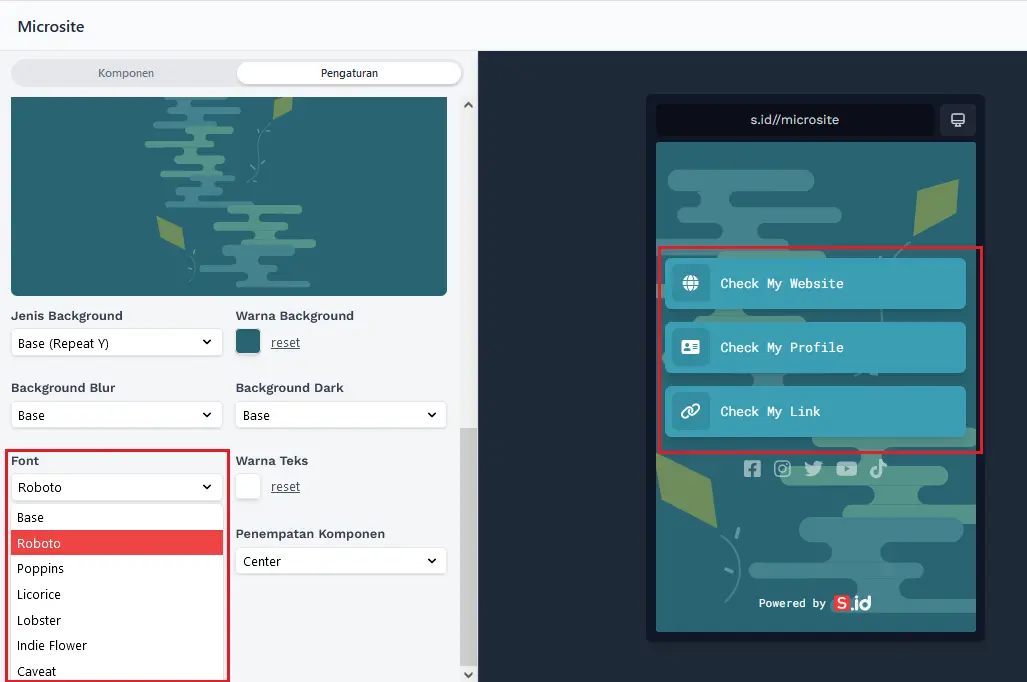Open the Jenis Background dropdown
Viewport: 1027px width, 682px height.
click(x=116, y=343)
